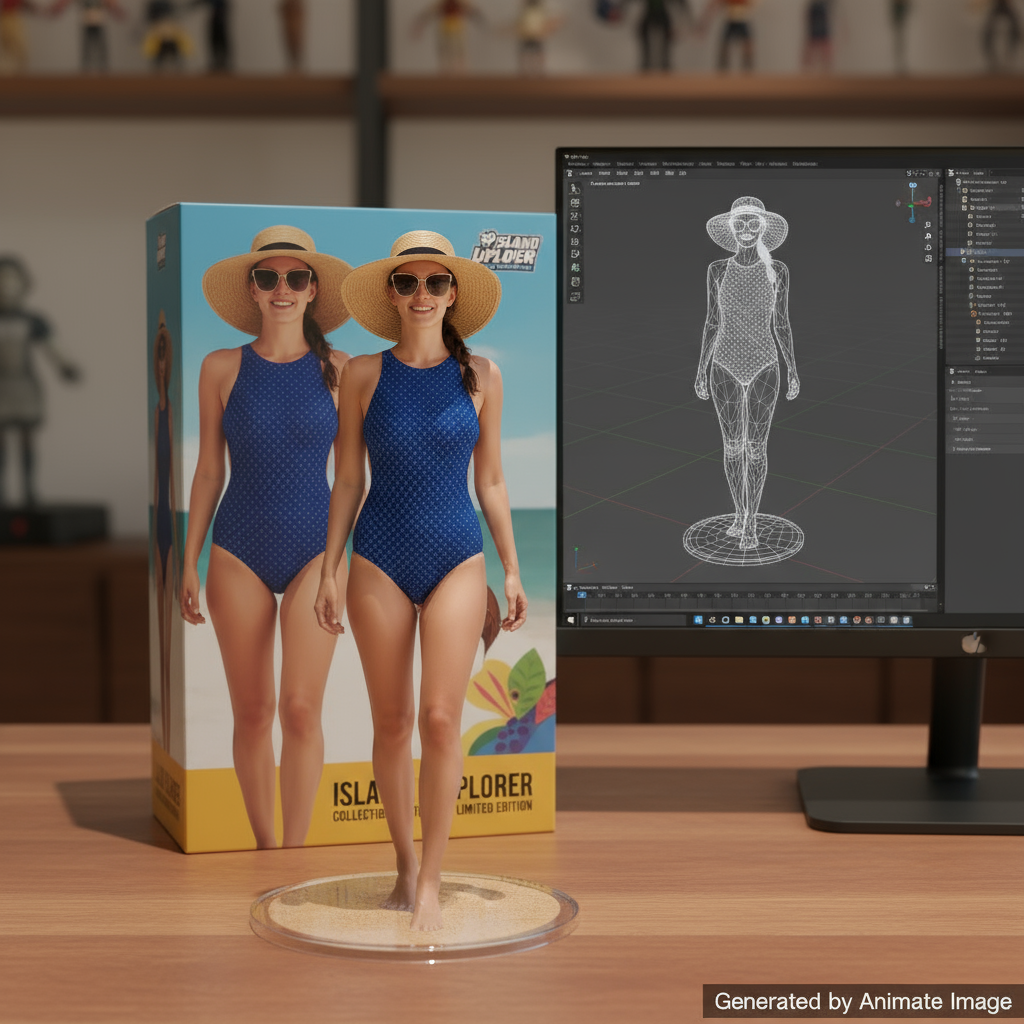Collapse the first properties section below the outliner

(x=952, y=382)
